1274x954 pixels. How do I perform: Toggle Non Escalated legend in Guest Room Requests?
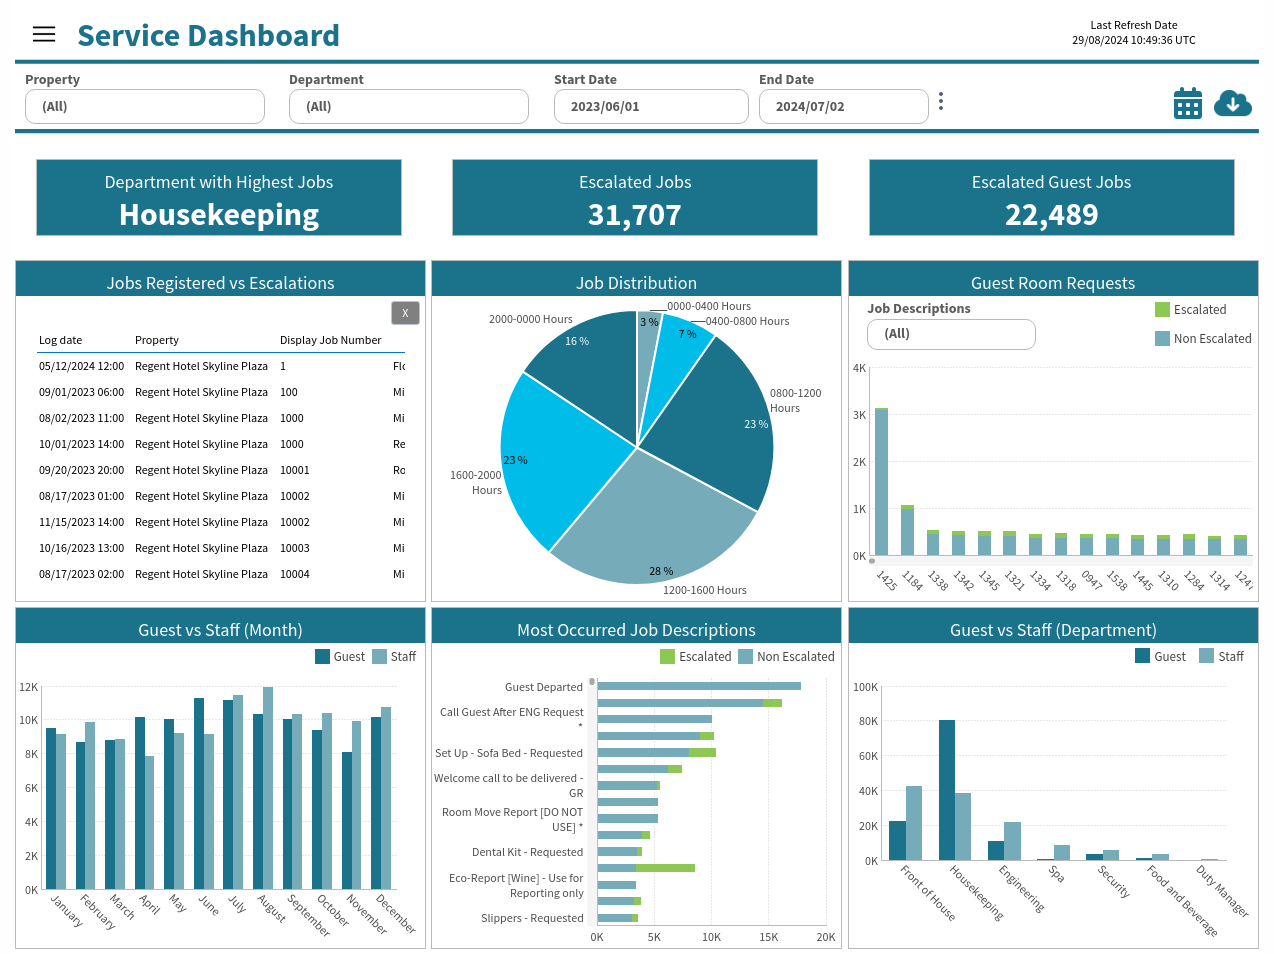click(x=1203, y=339)
